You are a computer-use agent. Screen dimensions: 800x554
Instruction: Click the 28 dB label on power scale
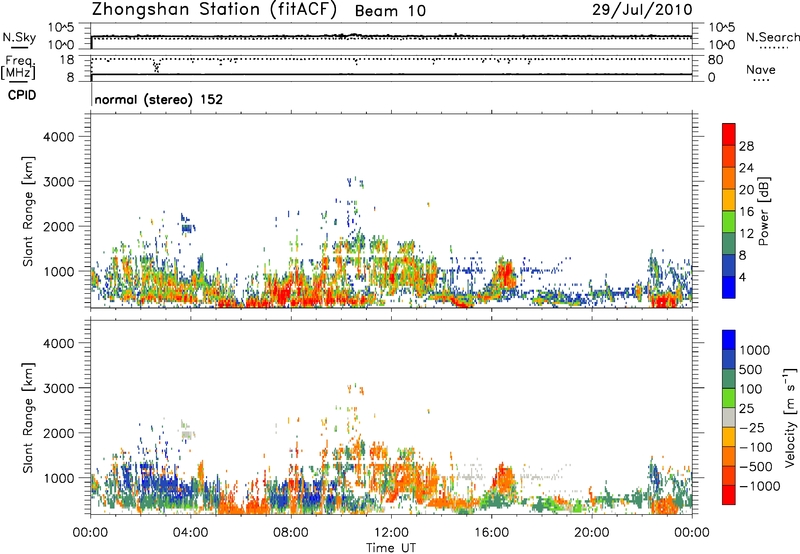pos(746,146)
